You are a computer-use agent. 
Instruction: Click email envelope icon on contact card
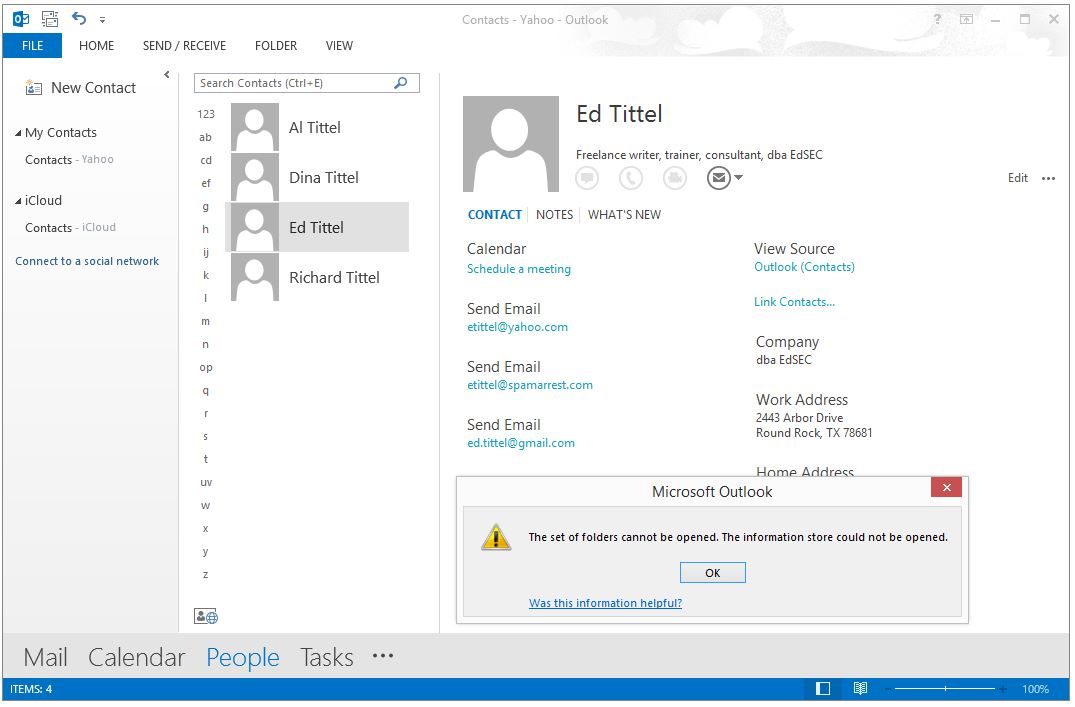tap(718, 178)
